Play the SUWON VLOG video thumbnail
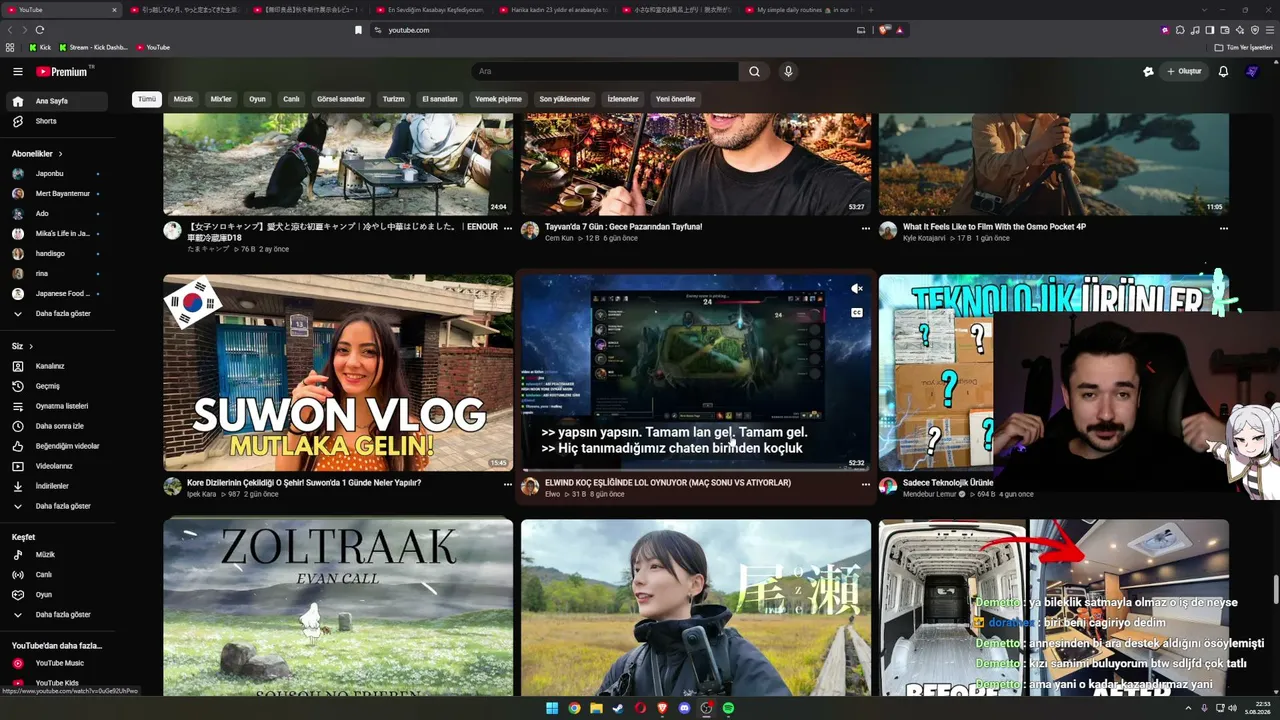The image size is (1280, 720). (x=338, y=372)
